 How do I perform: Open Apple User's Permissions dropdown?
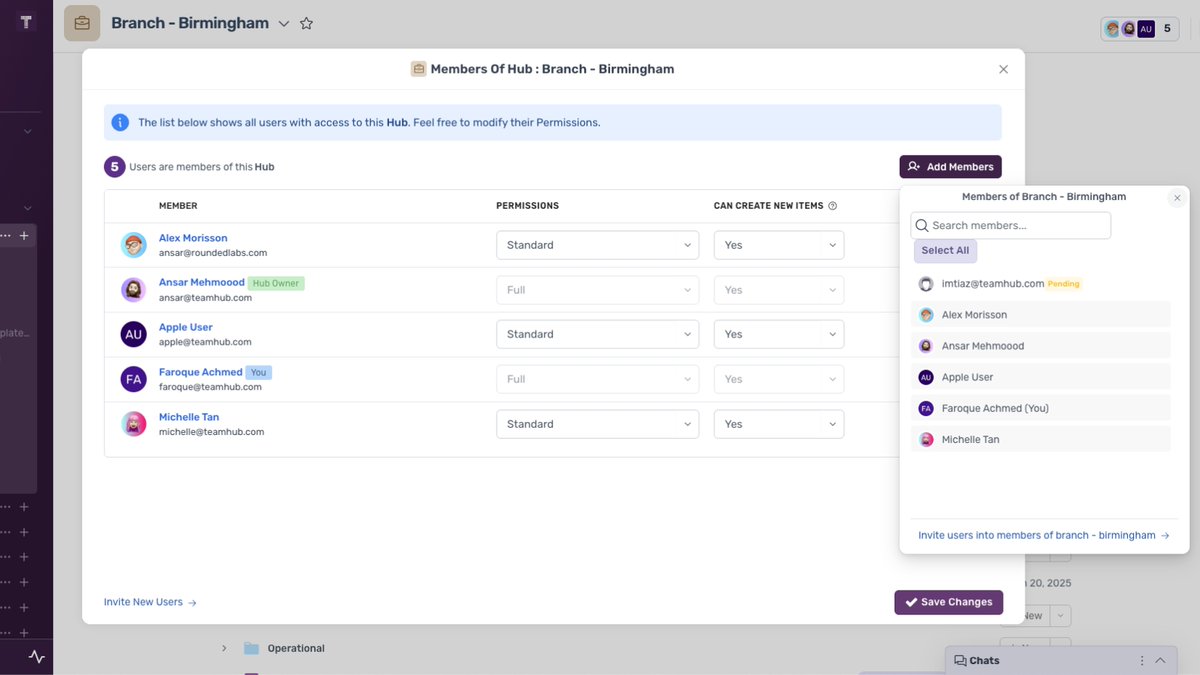[597, 334]
